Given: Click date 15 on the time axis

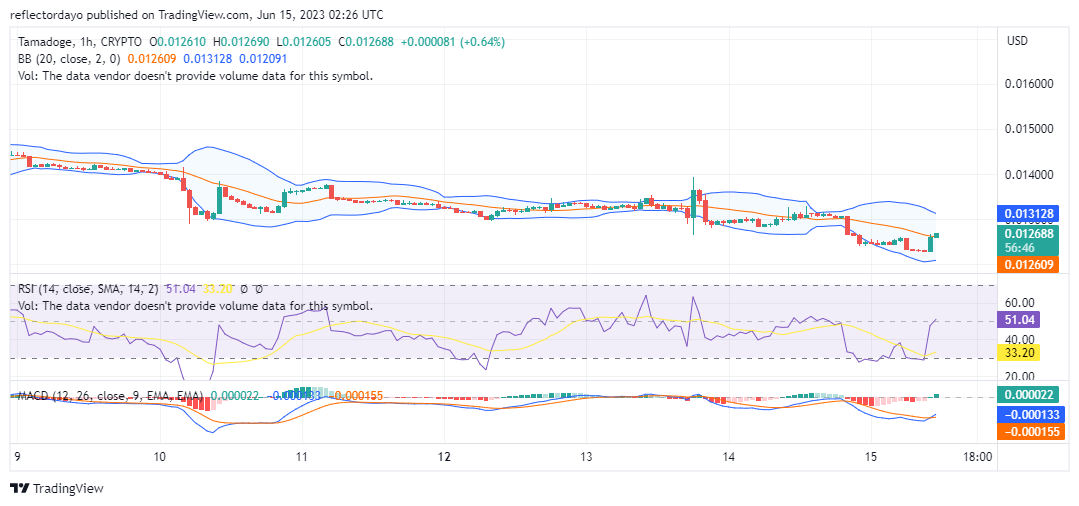Looking at the screenshot, I should 870,456.
